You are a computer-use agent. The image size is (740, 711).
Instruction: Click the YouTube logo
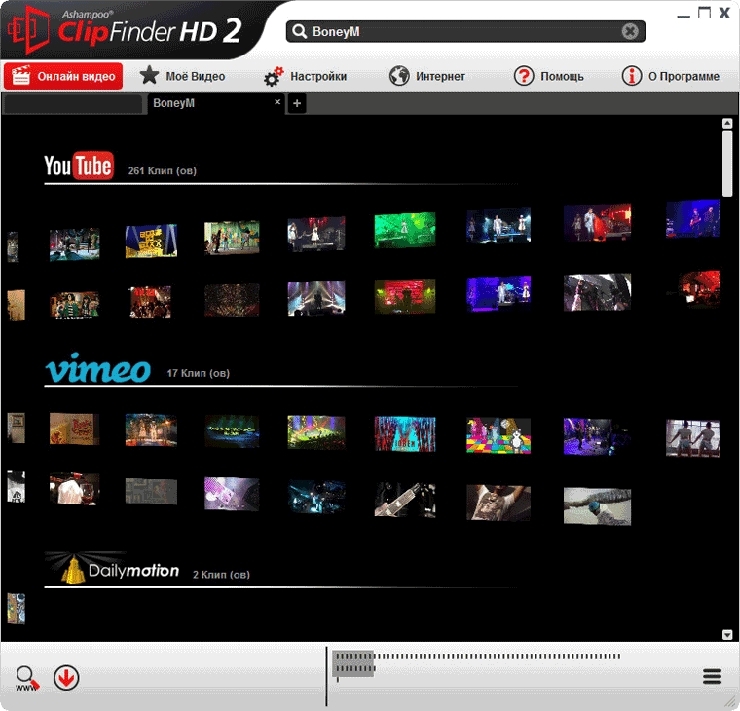[79, 166]
